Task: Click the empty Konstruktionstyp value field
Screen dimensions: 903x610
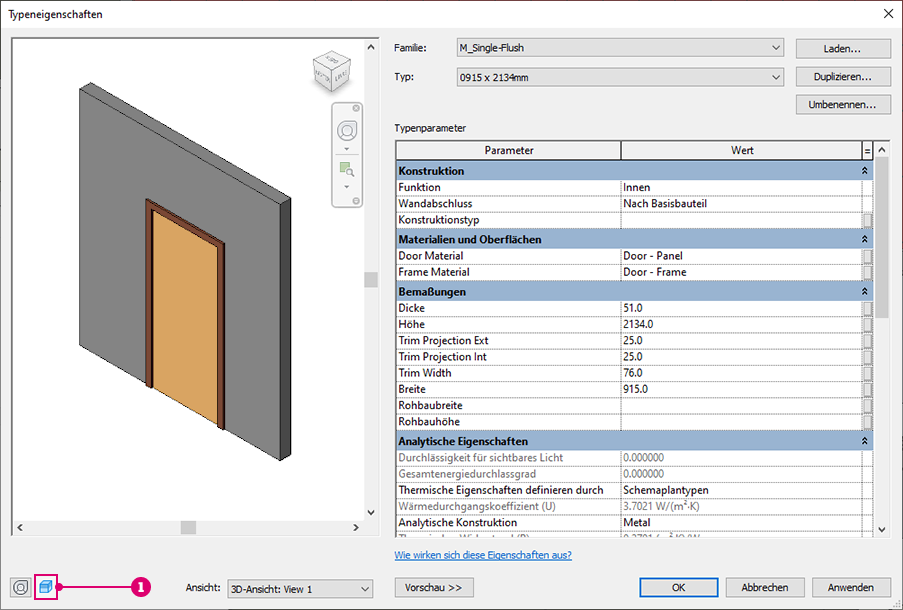Action: (x=741, y=220)
